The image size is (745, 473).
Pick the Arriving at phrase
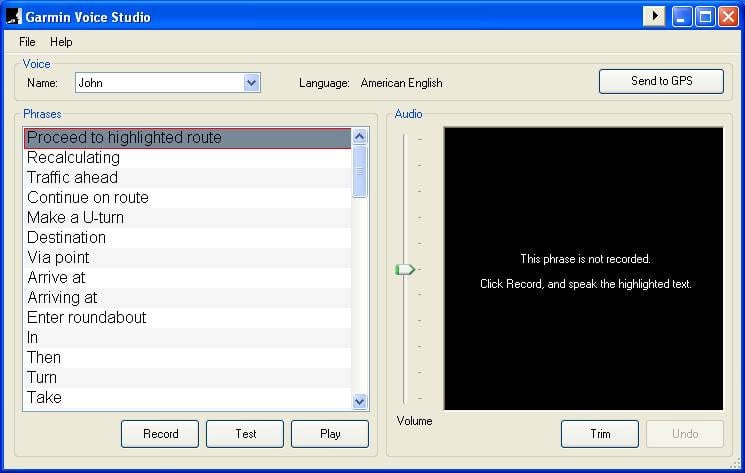(62, 298)
